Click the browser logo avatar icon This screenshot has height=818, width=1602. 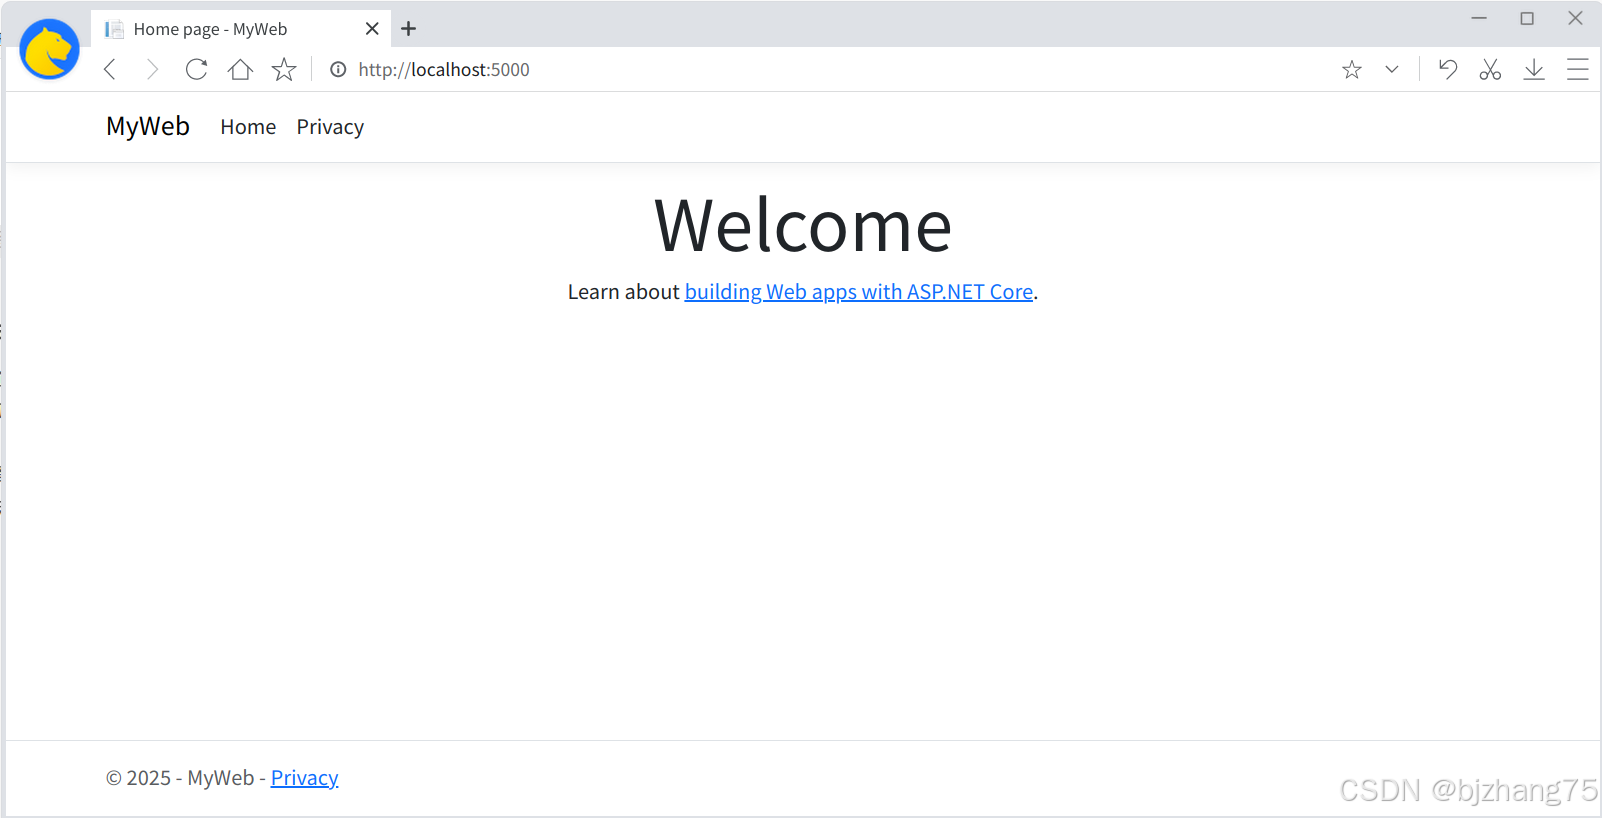pos(49,49)
